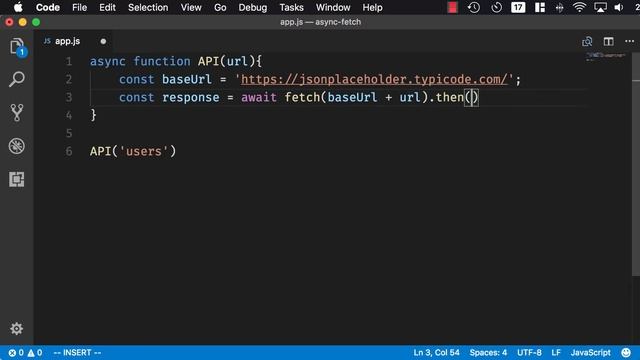
Task: Open the View menu
Action: (191, 7)
